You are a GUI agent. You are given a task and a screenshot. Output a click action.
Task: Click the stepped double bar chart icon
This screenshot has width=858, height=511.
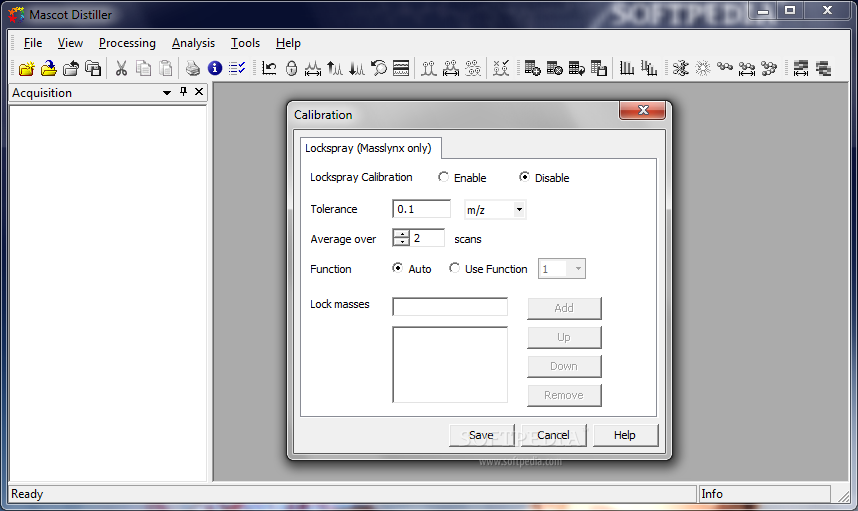coord(649,68)
